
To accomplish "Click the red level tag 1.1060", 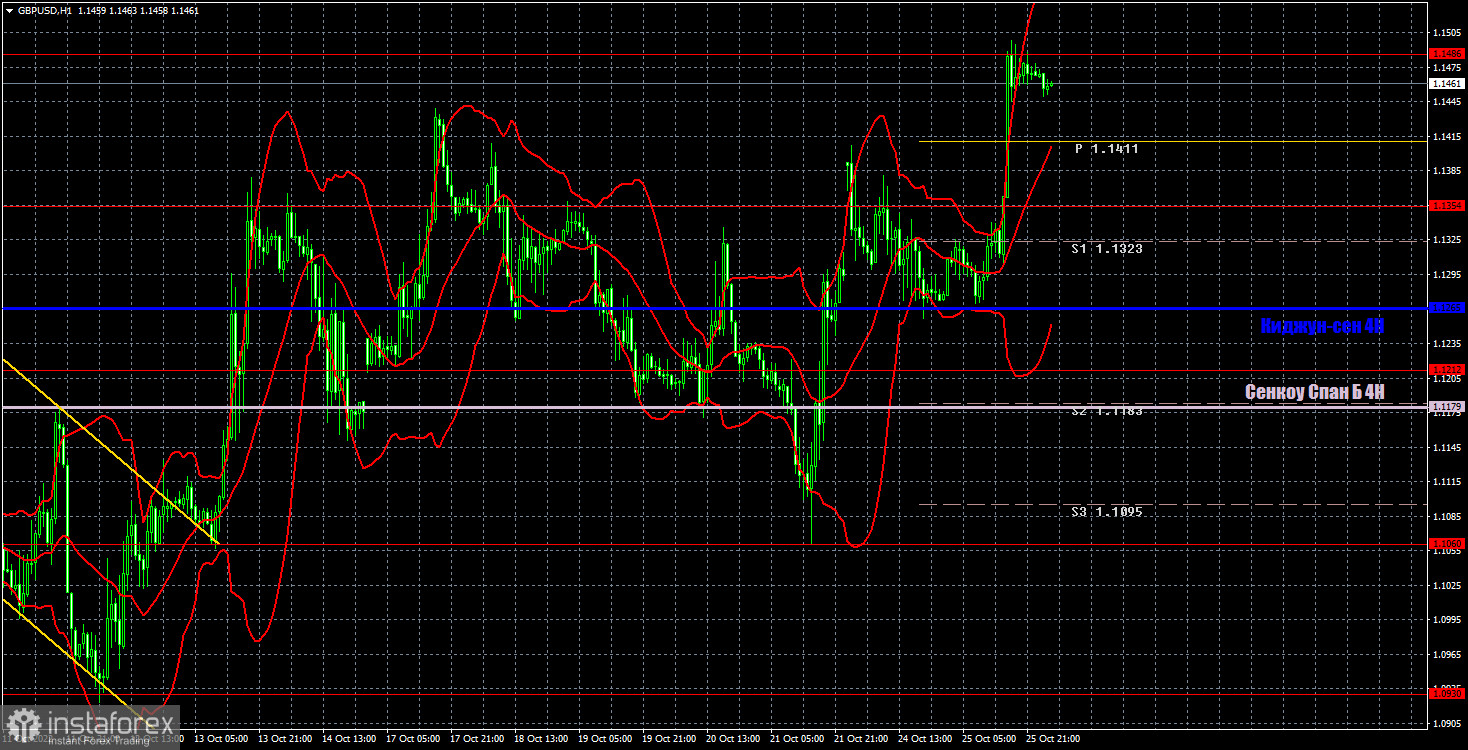I will coord(1447,544).
